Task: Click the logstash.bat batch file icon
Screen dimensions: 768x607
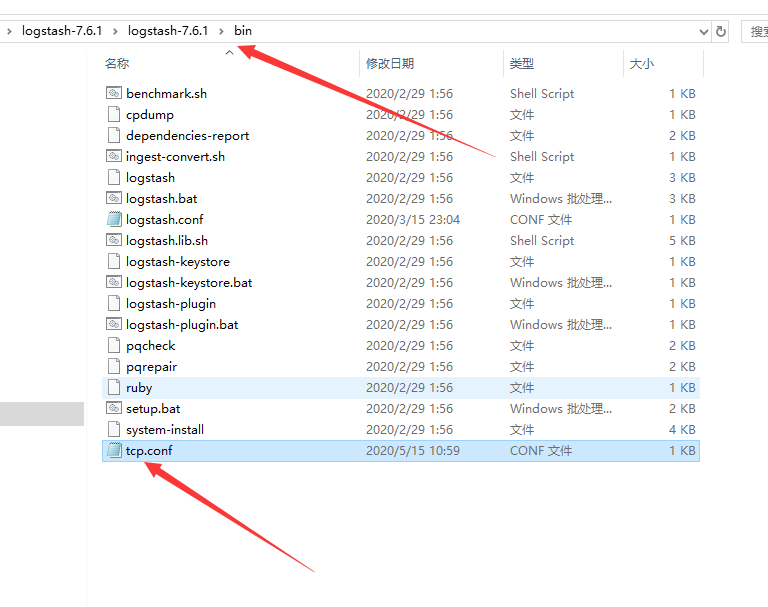Action: coord(114,198)
